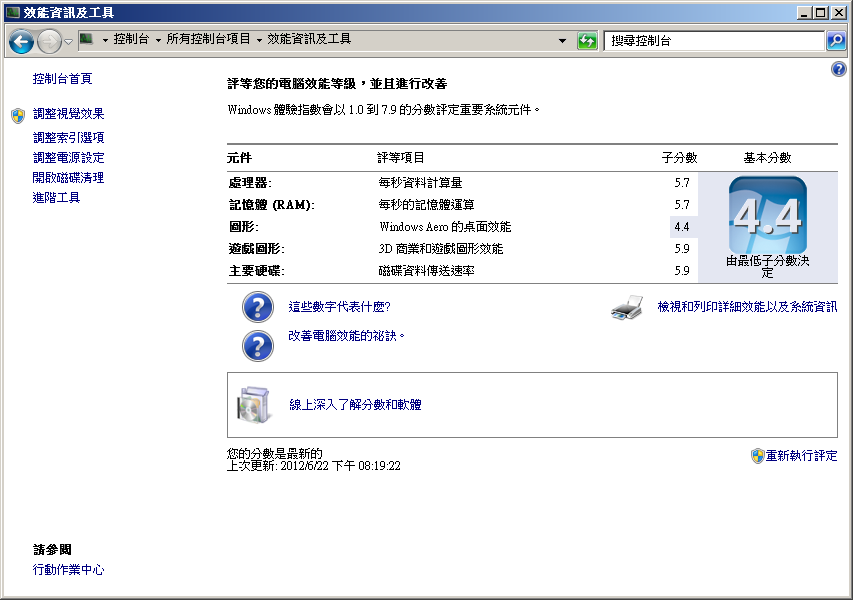
Task: Maximize the 效能資訊及工具 window
Action: coord(821,13)
